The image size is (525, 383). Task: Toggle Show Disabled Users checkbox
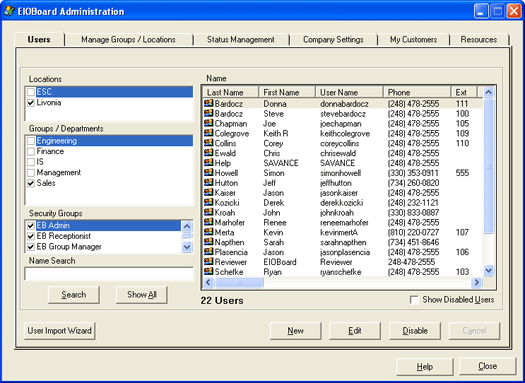coord(414,300)
